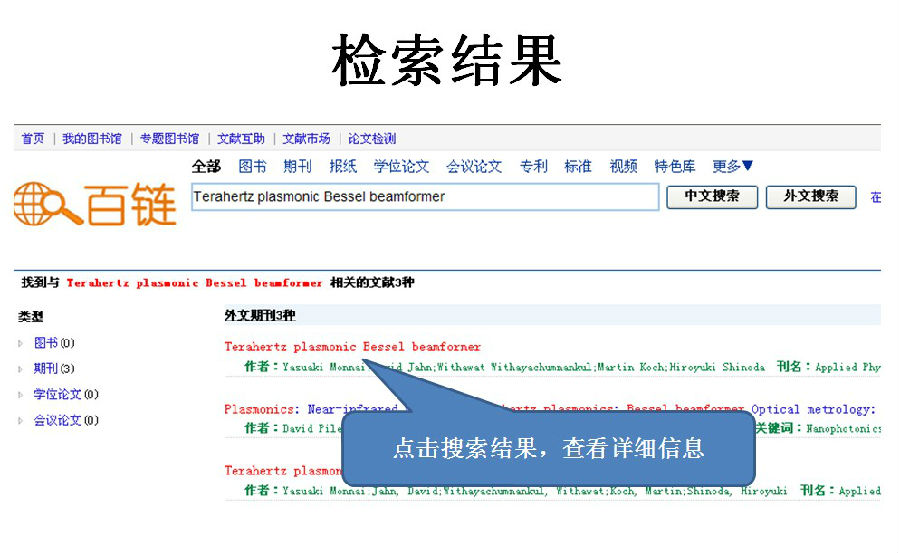
Task: Open 文献市场 link
Action: point(306,138)
